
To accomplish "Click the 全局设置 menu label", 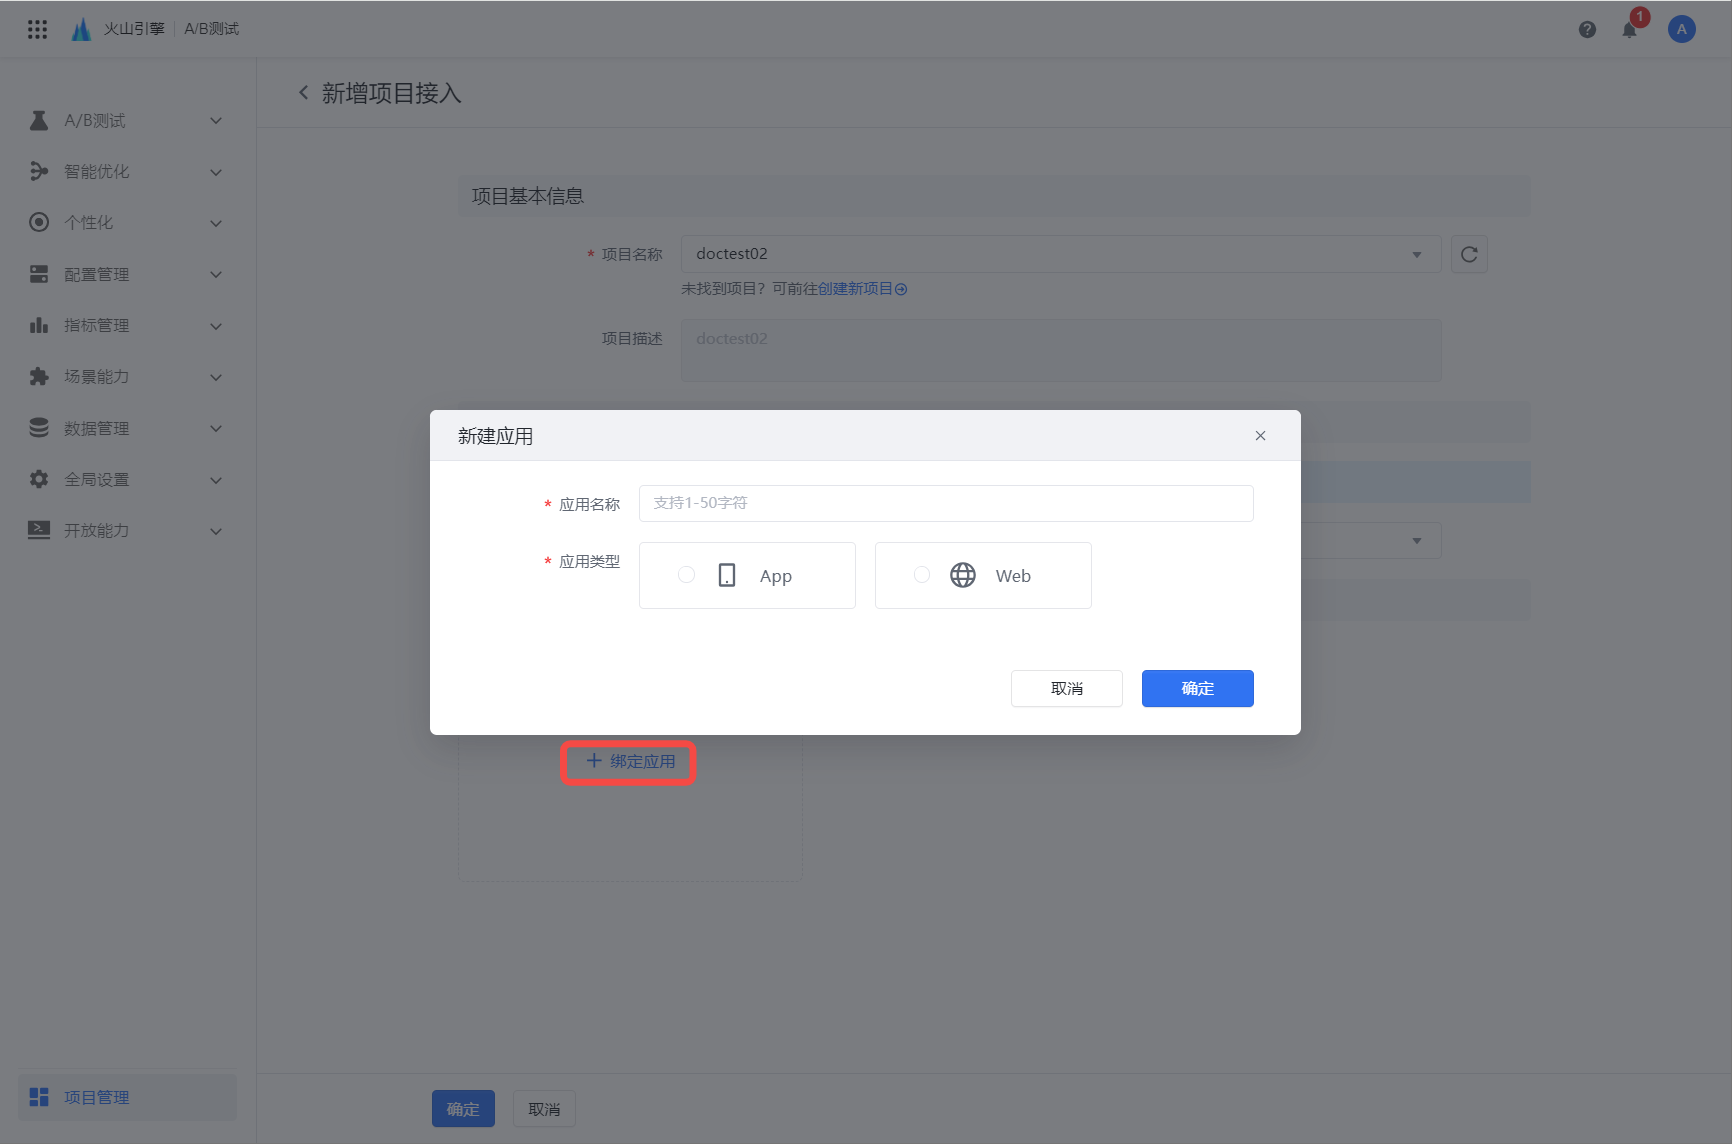I will [x=96, y=479].
